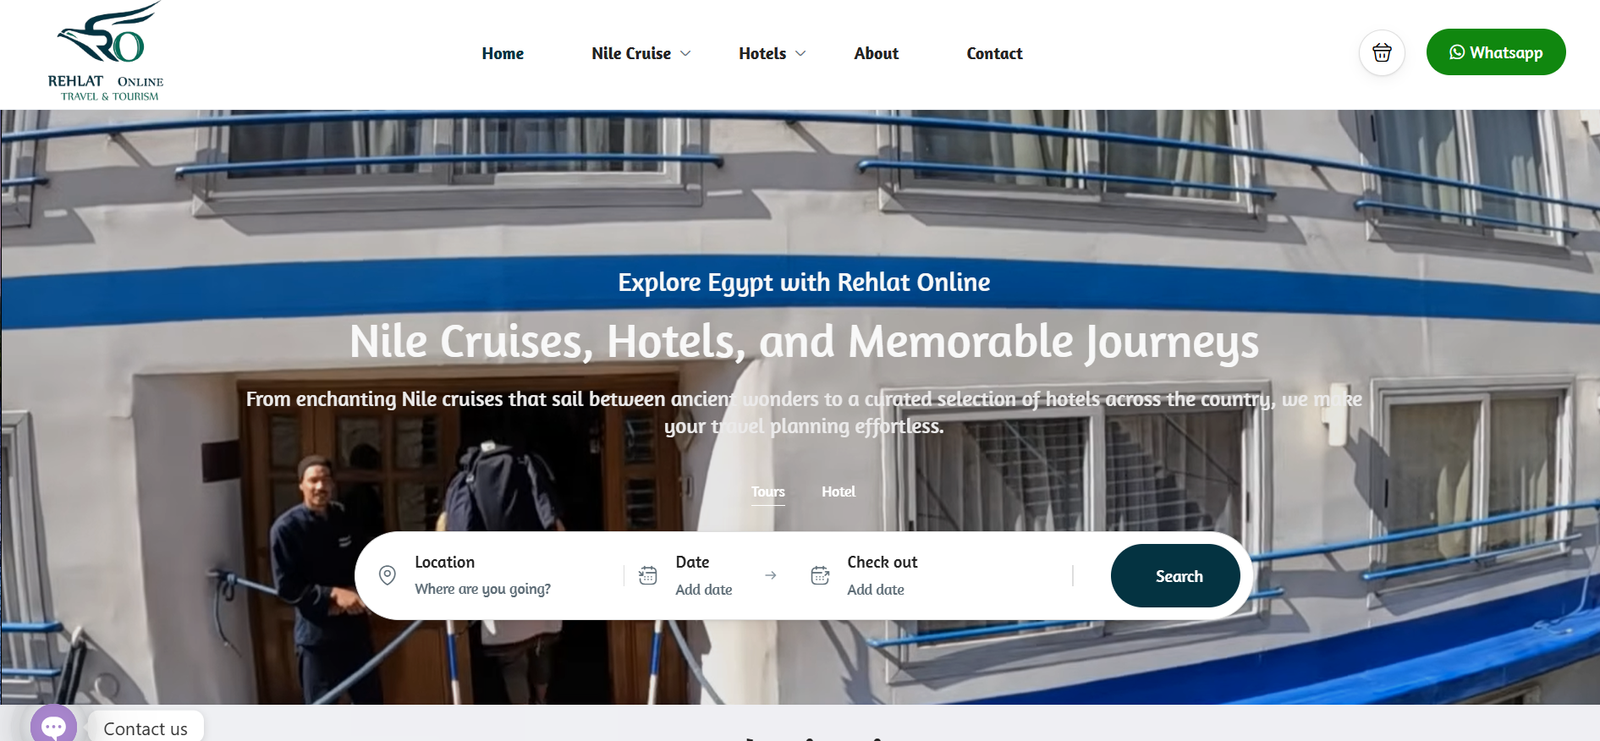Click the Rehlat Online logo
This screenshot has width=1600, height=741.
[x=106, y=52]
